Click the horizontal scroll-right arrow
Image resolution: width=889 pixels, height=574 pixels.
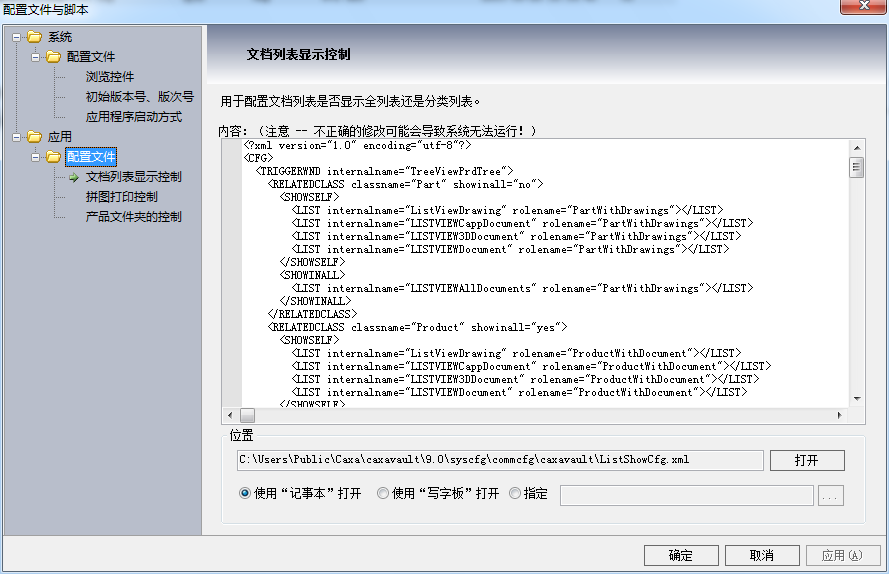tap(840, 415)
